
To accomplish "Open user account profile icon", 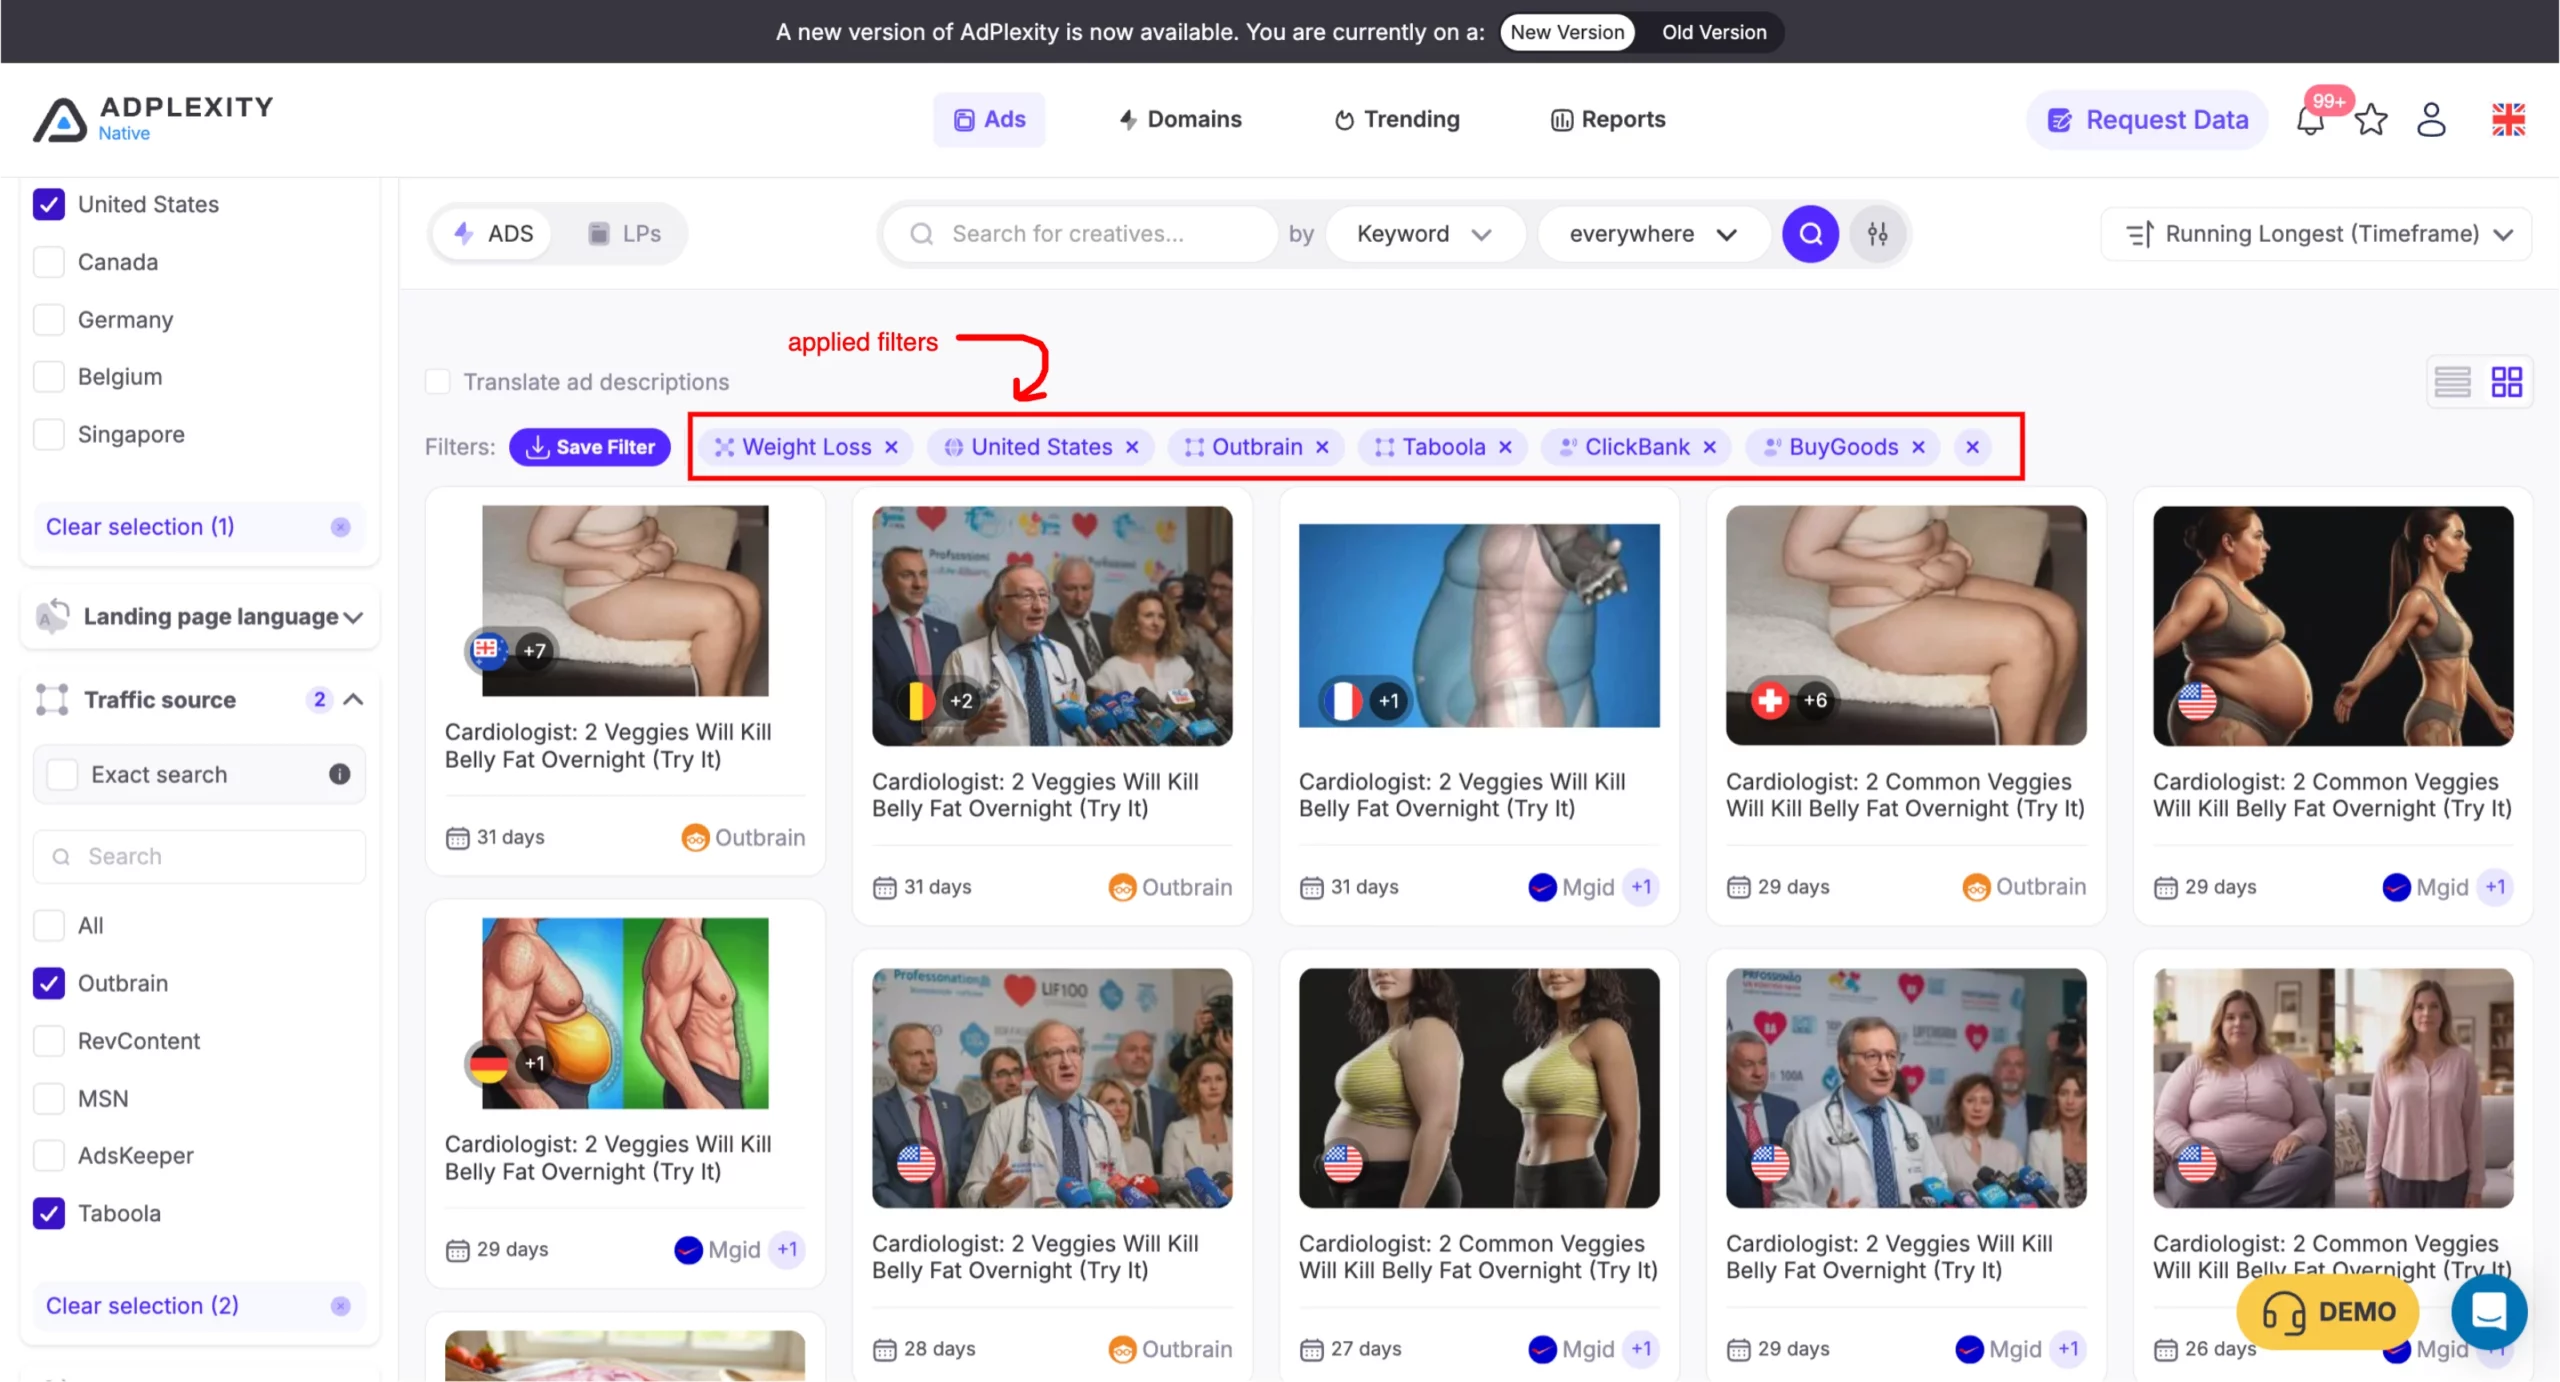I will tap(2431, 120).
